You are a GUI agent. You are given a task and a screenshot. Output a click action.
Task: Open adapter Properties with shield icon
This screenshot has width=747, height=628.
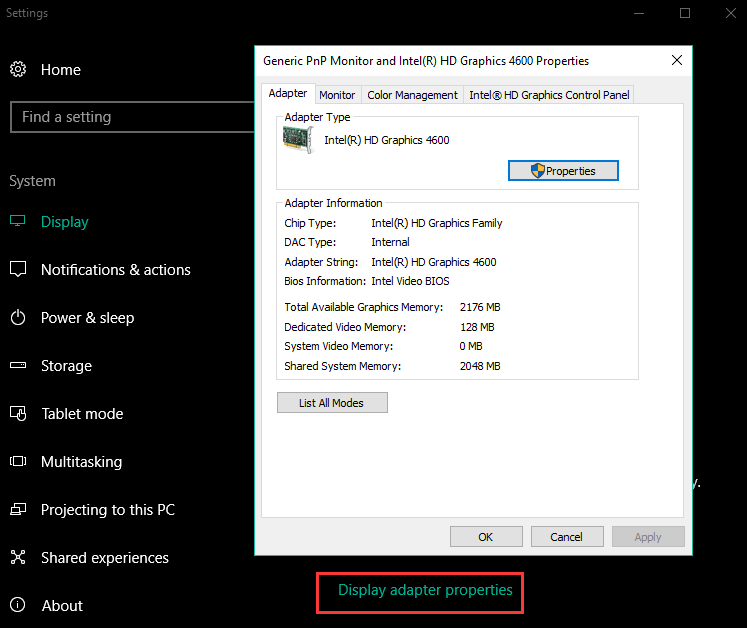coord(563,171)
